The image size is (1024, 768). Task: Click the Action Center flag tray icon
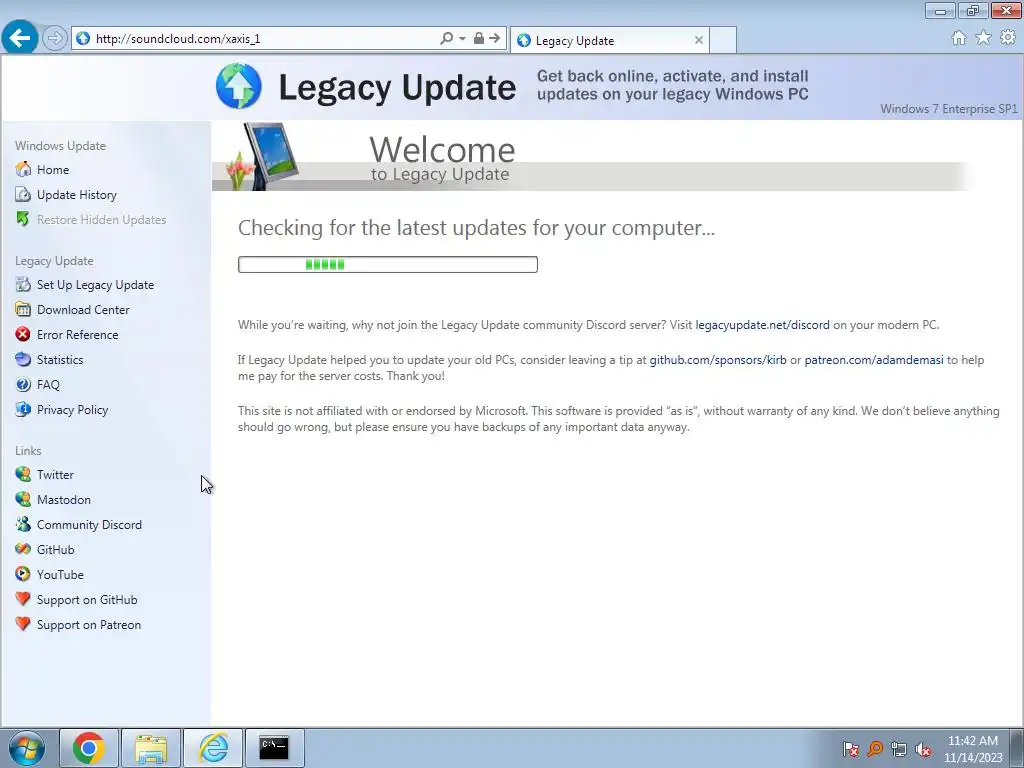[850, 749]
